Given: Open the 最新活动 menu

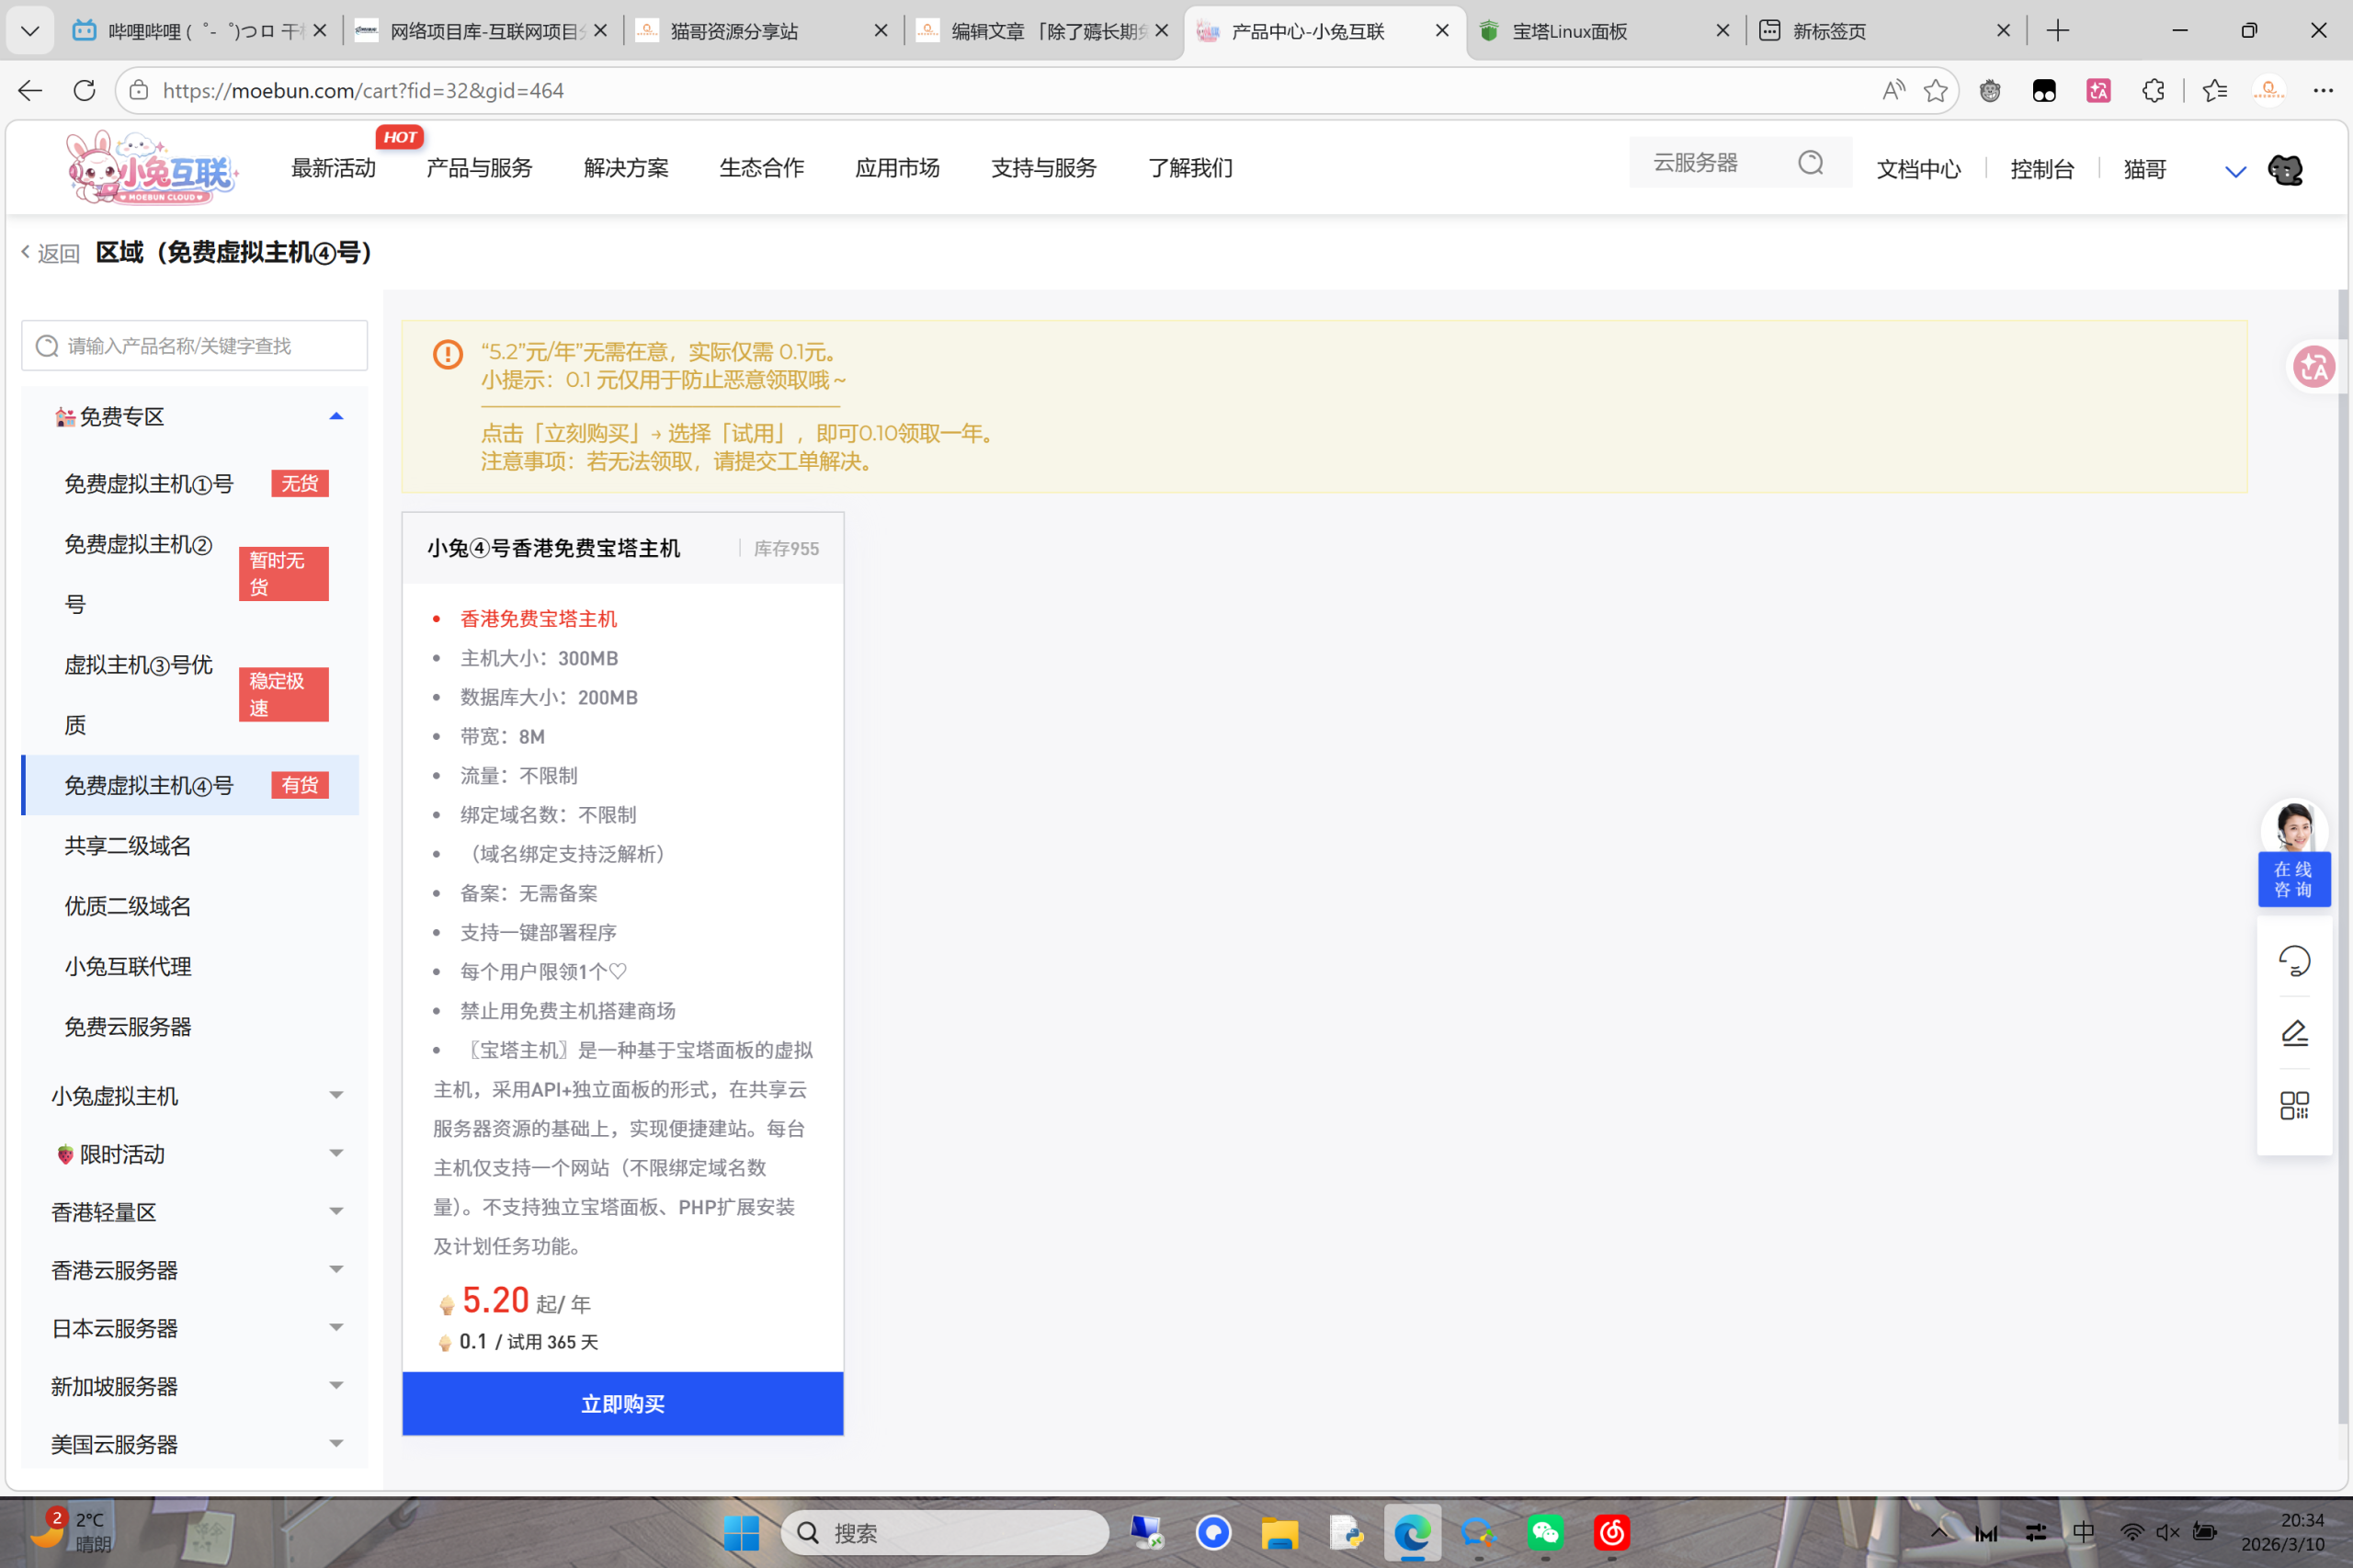Looking at the screenshot, I should 333,168.
